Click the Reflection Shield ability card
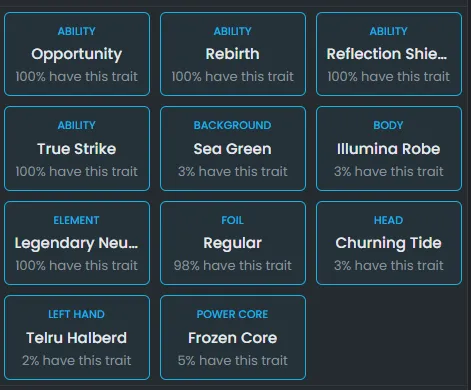Viewport: 471px width, 390px height. point(389,54)
